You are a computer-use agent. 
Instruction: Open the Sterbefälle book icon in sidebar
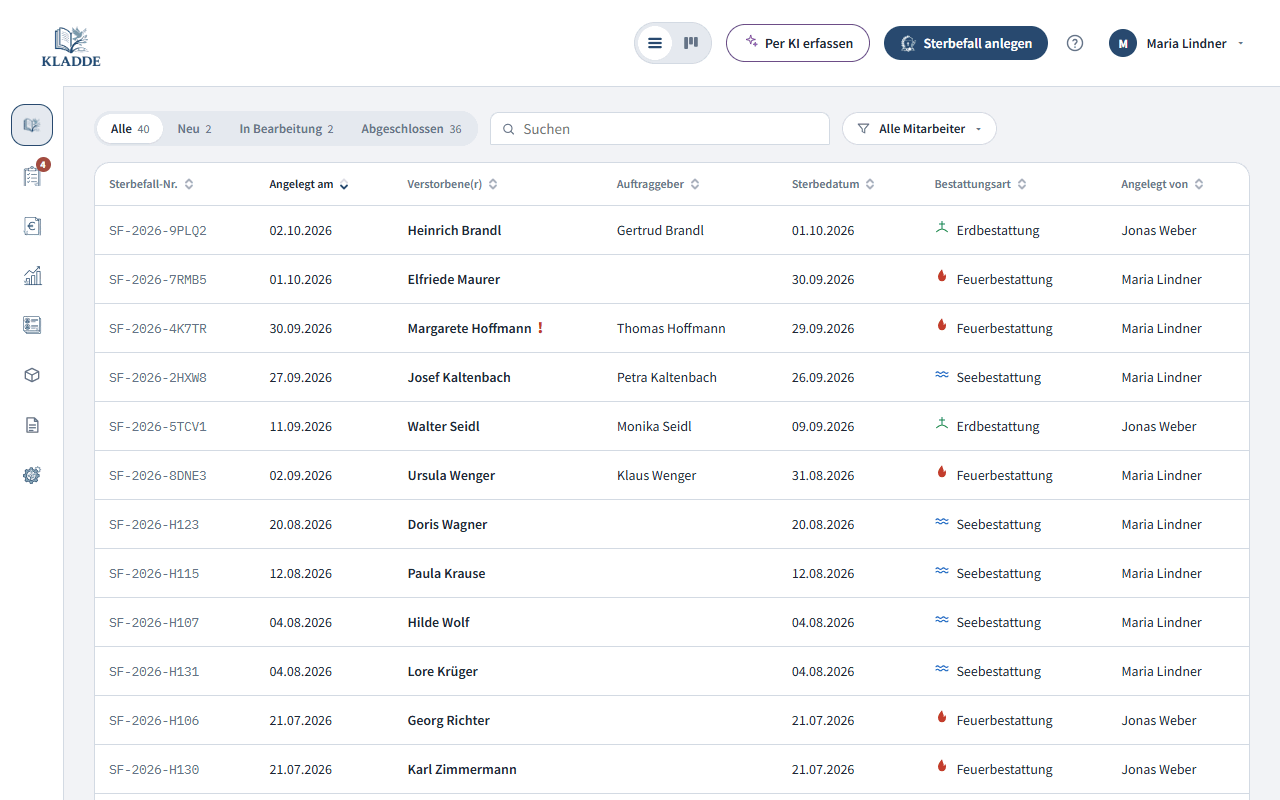[x=32, y=125]
